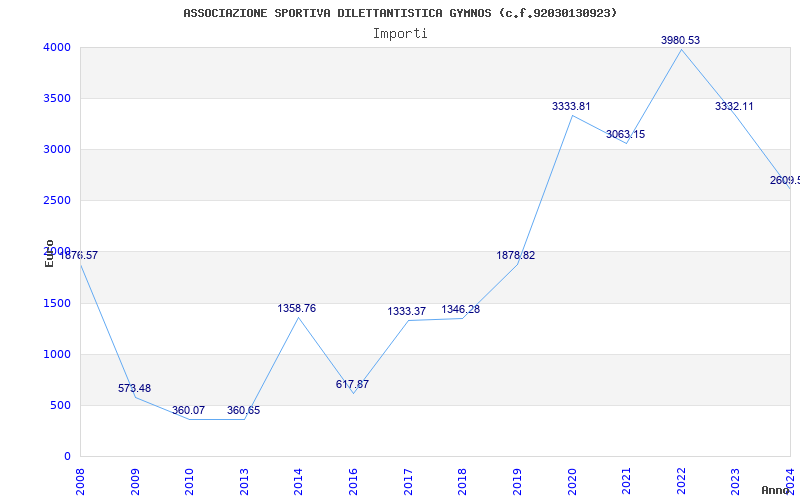Click the y-axis value 1500
This screenshot has width=800, height=500.
click(57, 304)
